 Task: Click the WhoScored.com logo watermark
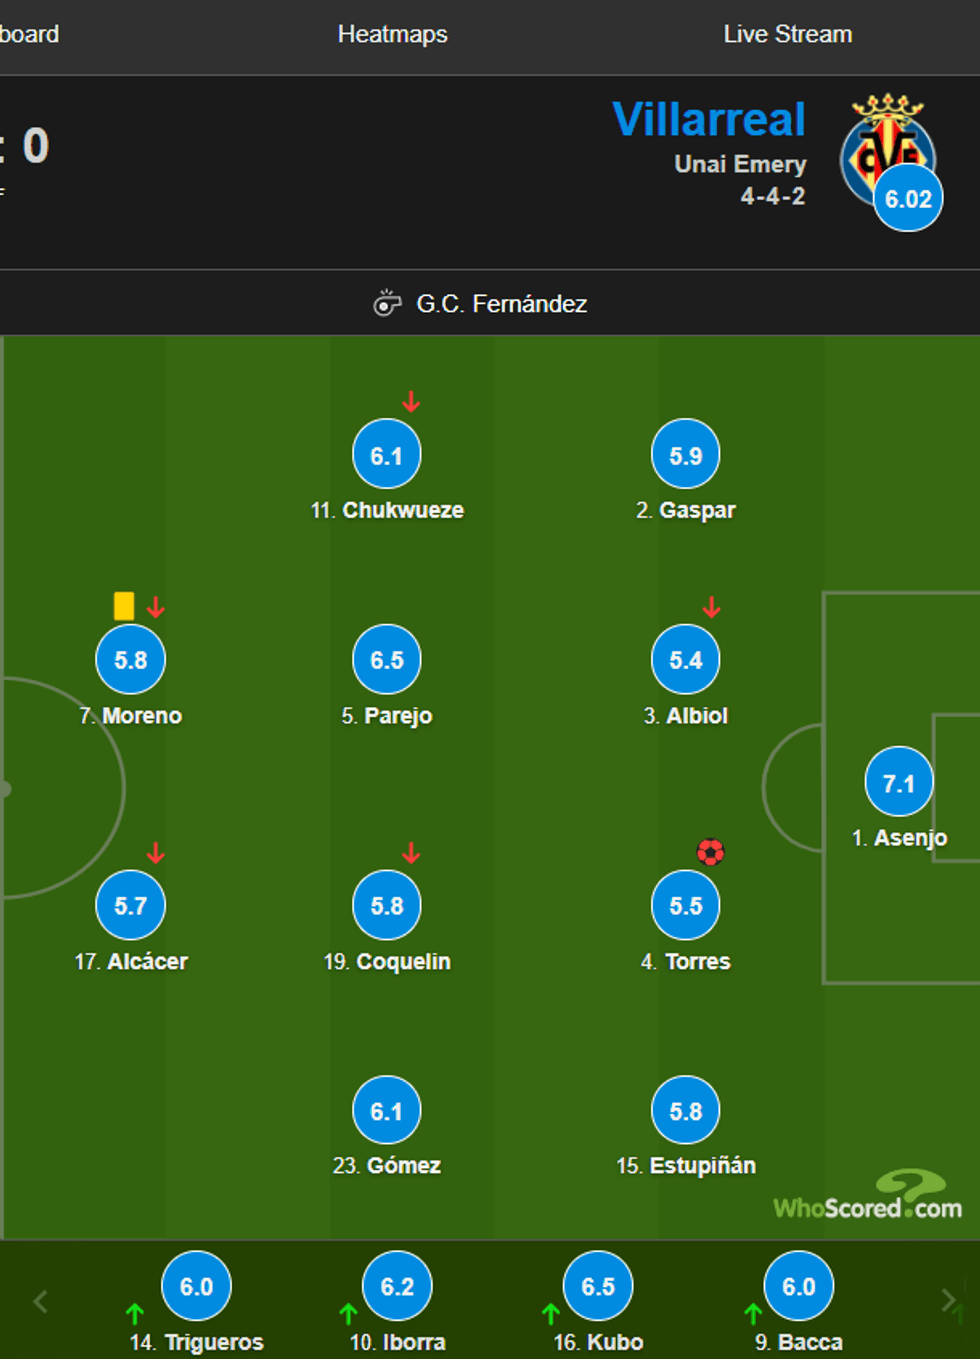(x=868, y=1198)
